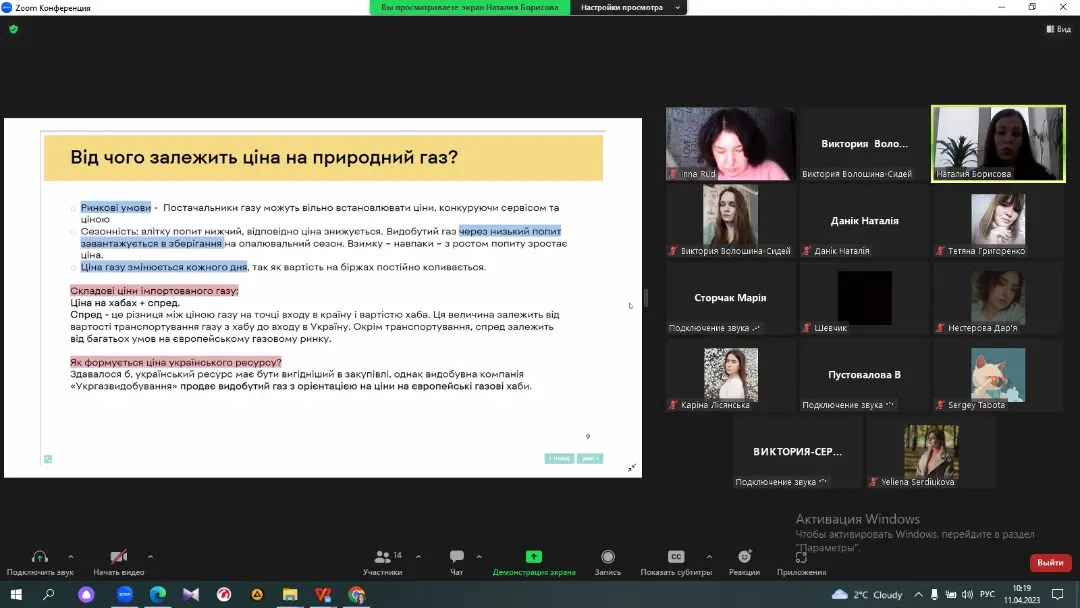Toggle Показать субтитры captions
This screenshot has width=1080, height=608.
click(x=676, y=557)
